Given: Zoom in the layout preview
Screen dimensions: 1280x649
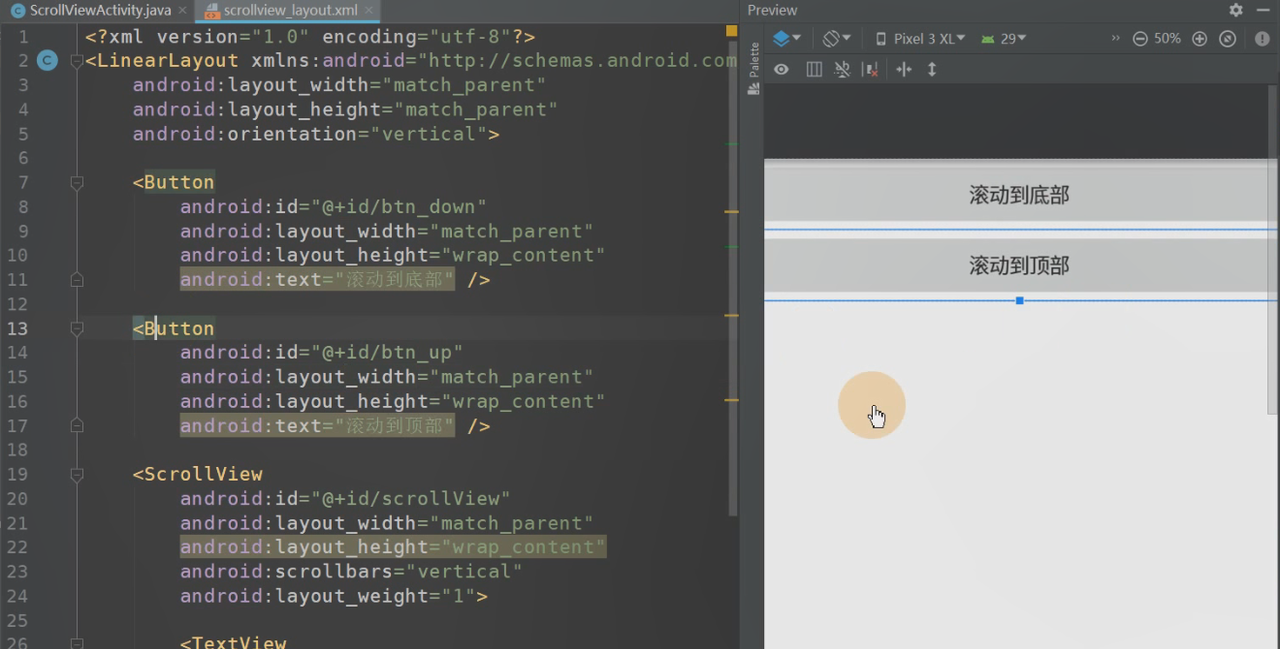Looking at the screenshot, I should click(1200, 38).
